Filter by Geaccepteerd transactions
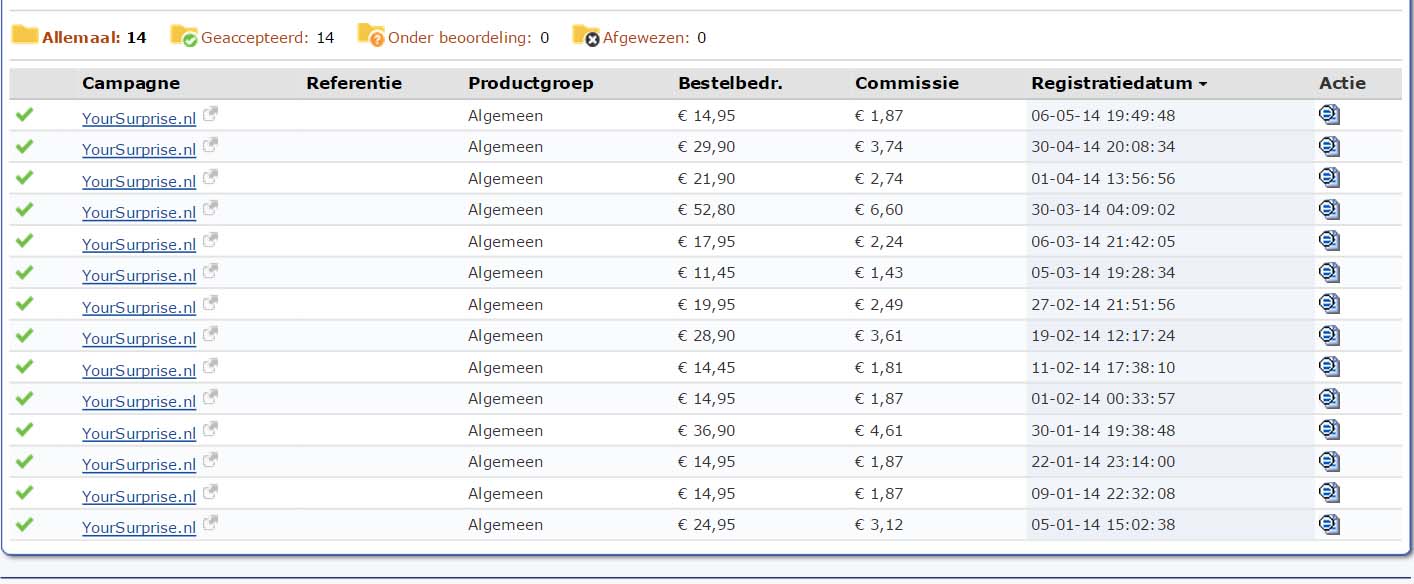 click(252, 37)
